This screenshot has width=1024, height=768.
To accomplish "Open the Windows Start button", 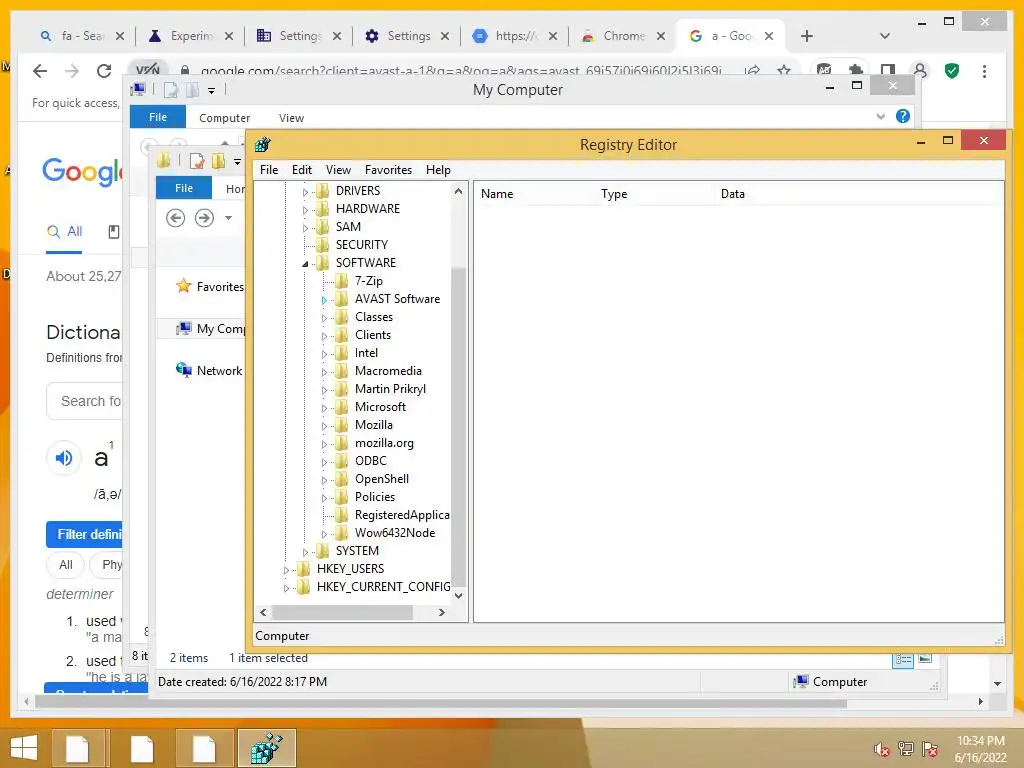I will click(24, 748).
